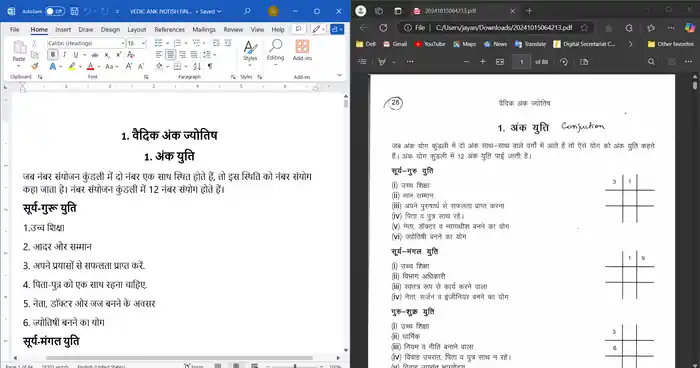Toggle Superscript formatting
Viewport: 700px width, 368px height.
click(x=119, y=54)
